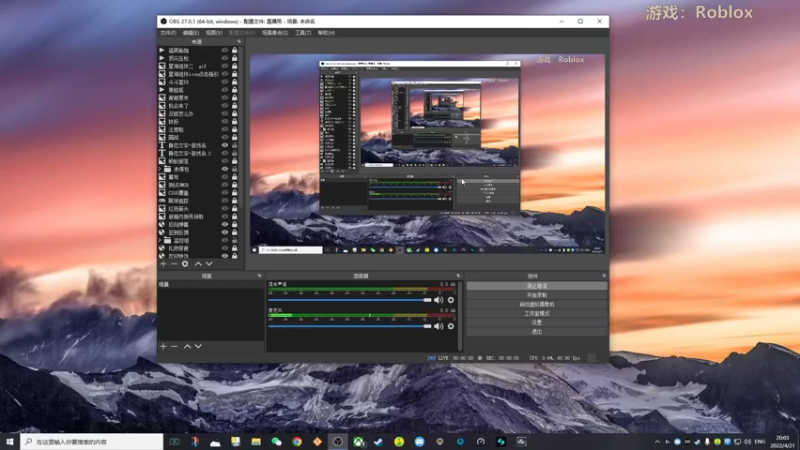Show the 机会来了 source
Image resolution: width=800 pixels, height=450 pixels.
click(225, 106)
